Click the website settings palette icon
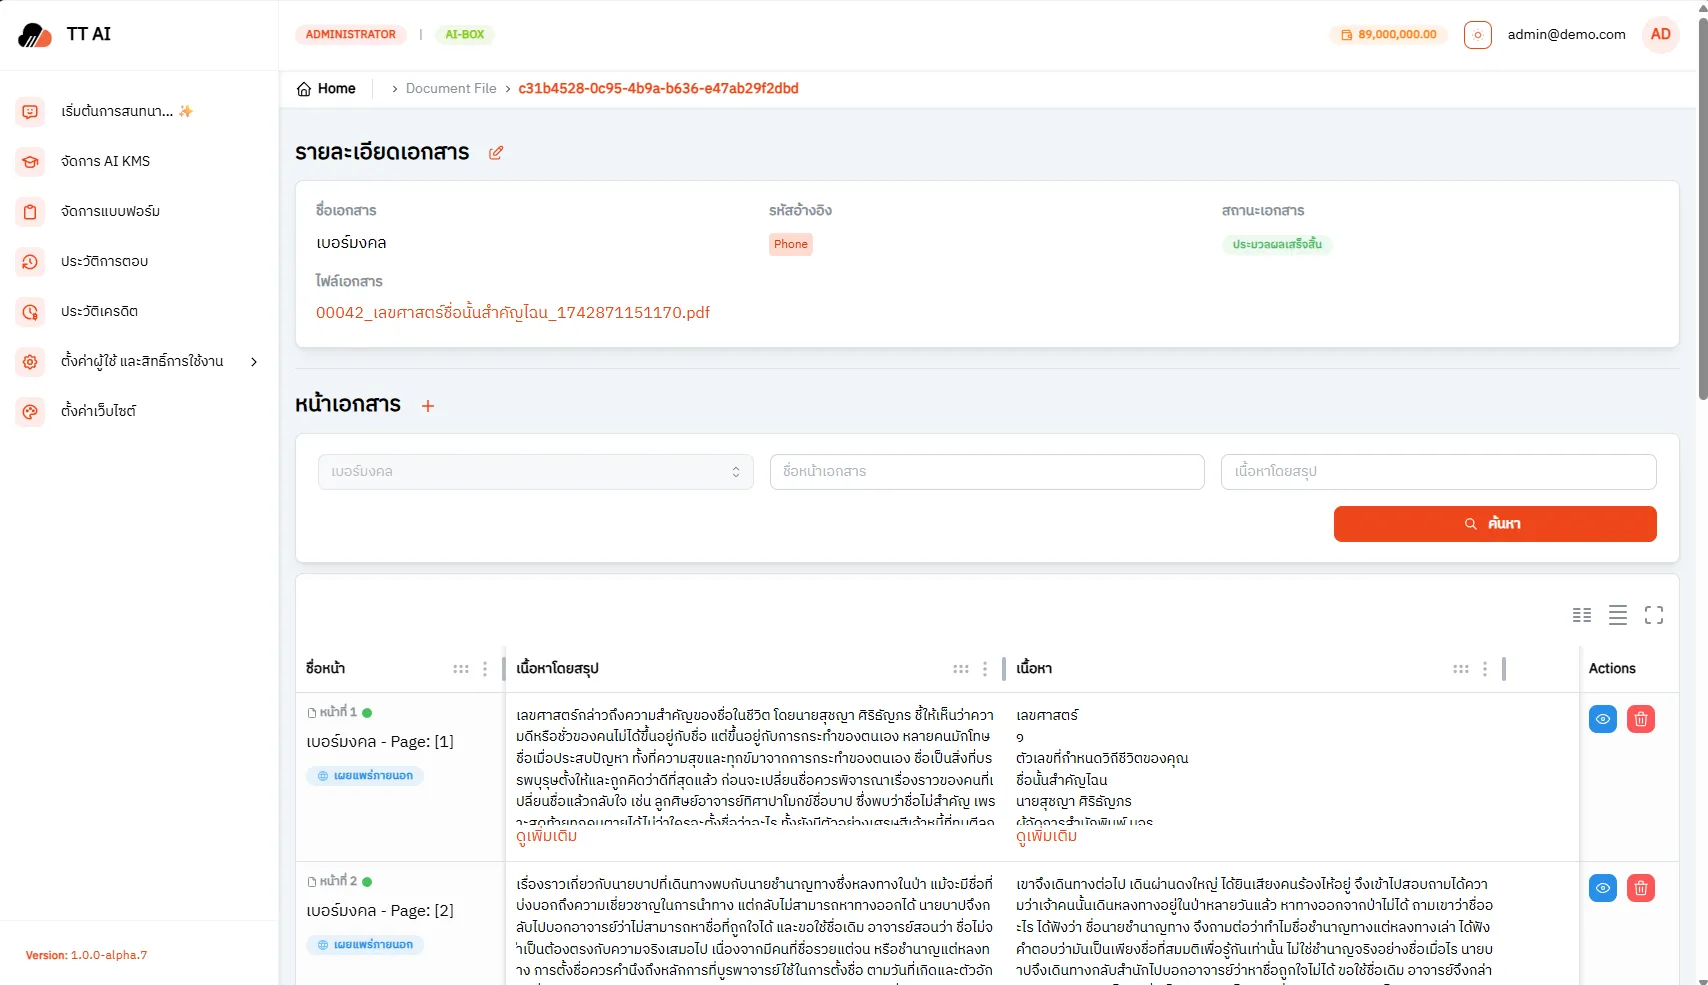This screenshot has height=985, width=1708. point(30,411)
